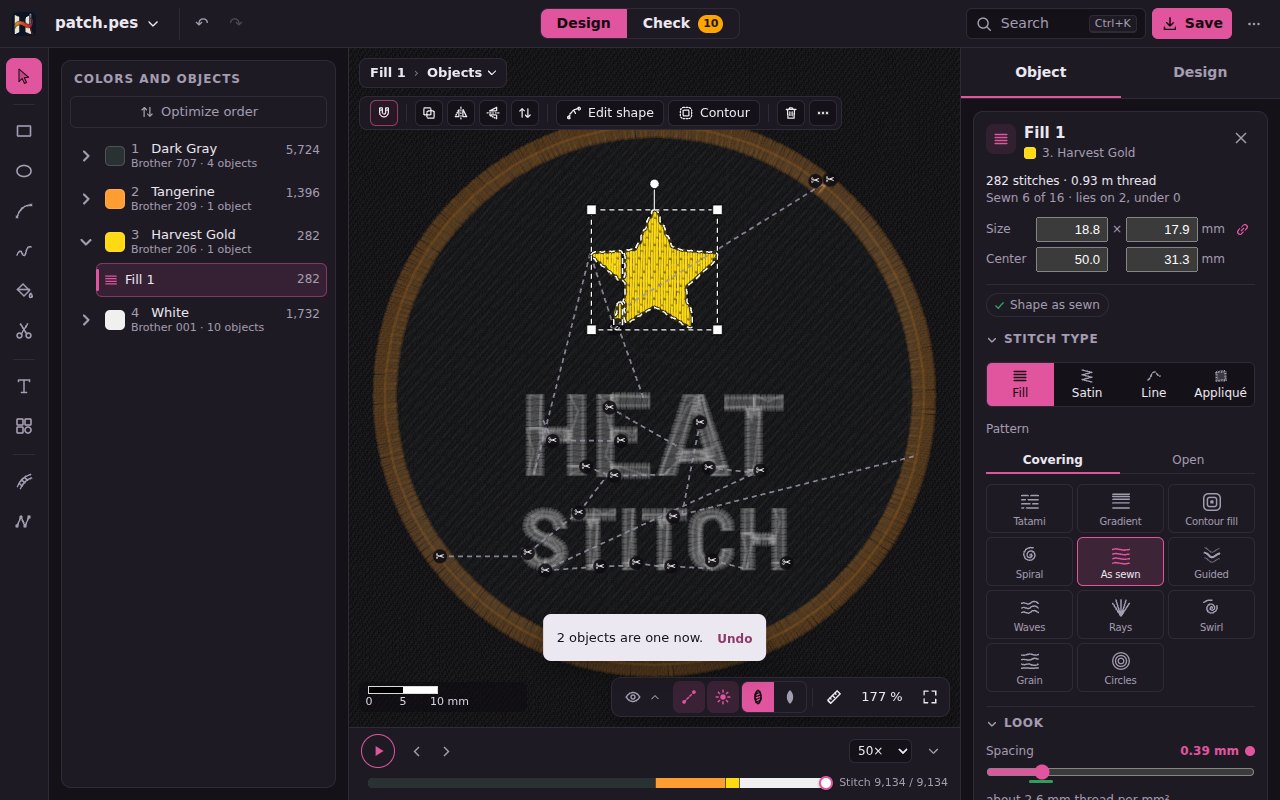The width and height of the screenshot is (1280, 800).
Task: Click Undo in the toast message
Action: 734,638
